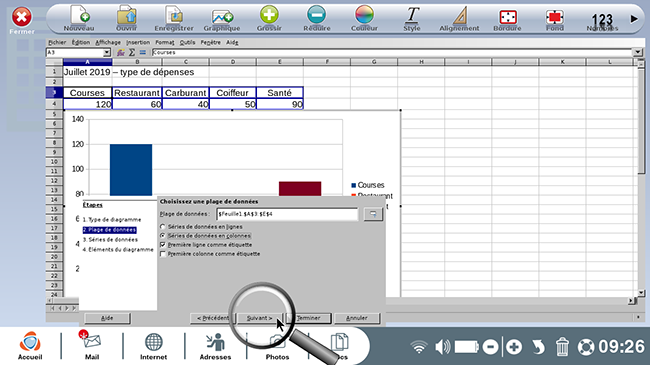
Task: Click the zoom-in plus tray icon
Action: tap(514, 347)
